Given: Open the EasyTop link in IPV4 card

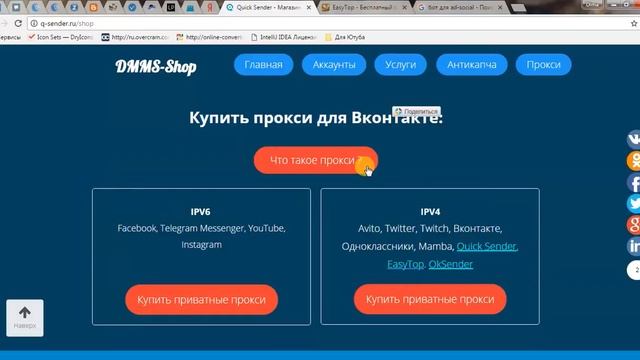Looking at the screenshot, I should point(405,264).
